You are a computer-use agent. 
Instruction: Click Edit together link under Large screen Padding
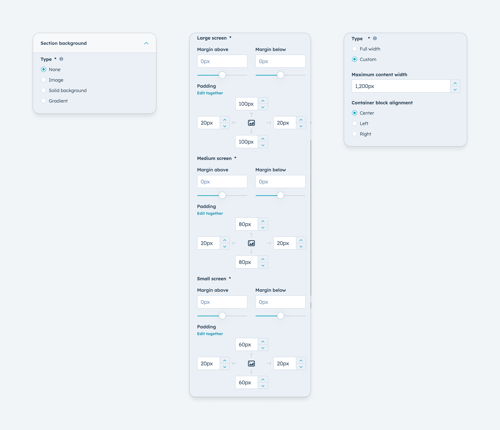(210, 93)
